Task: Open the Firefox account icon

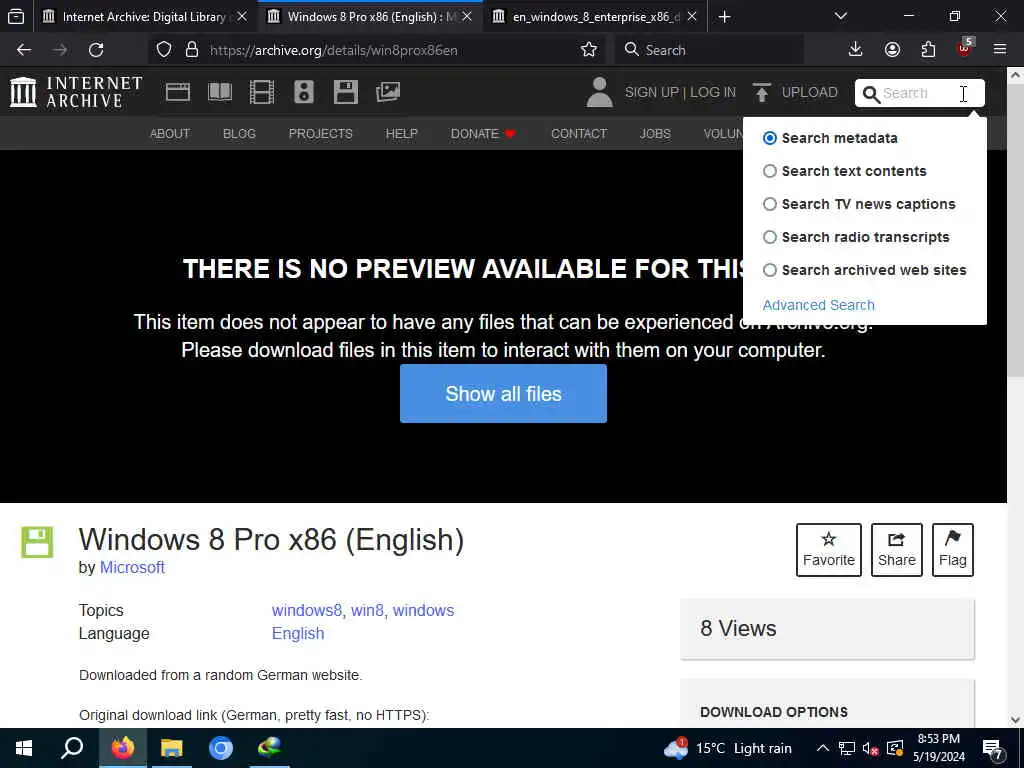Action: pyautogui.click(x=892, y=50)
